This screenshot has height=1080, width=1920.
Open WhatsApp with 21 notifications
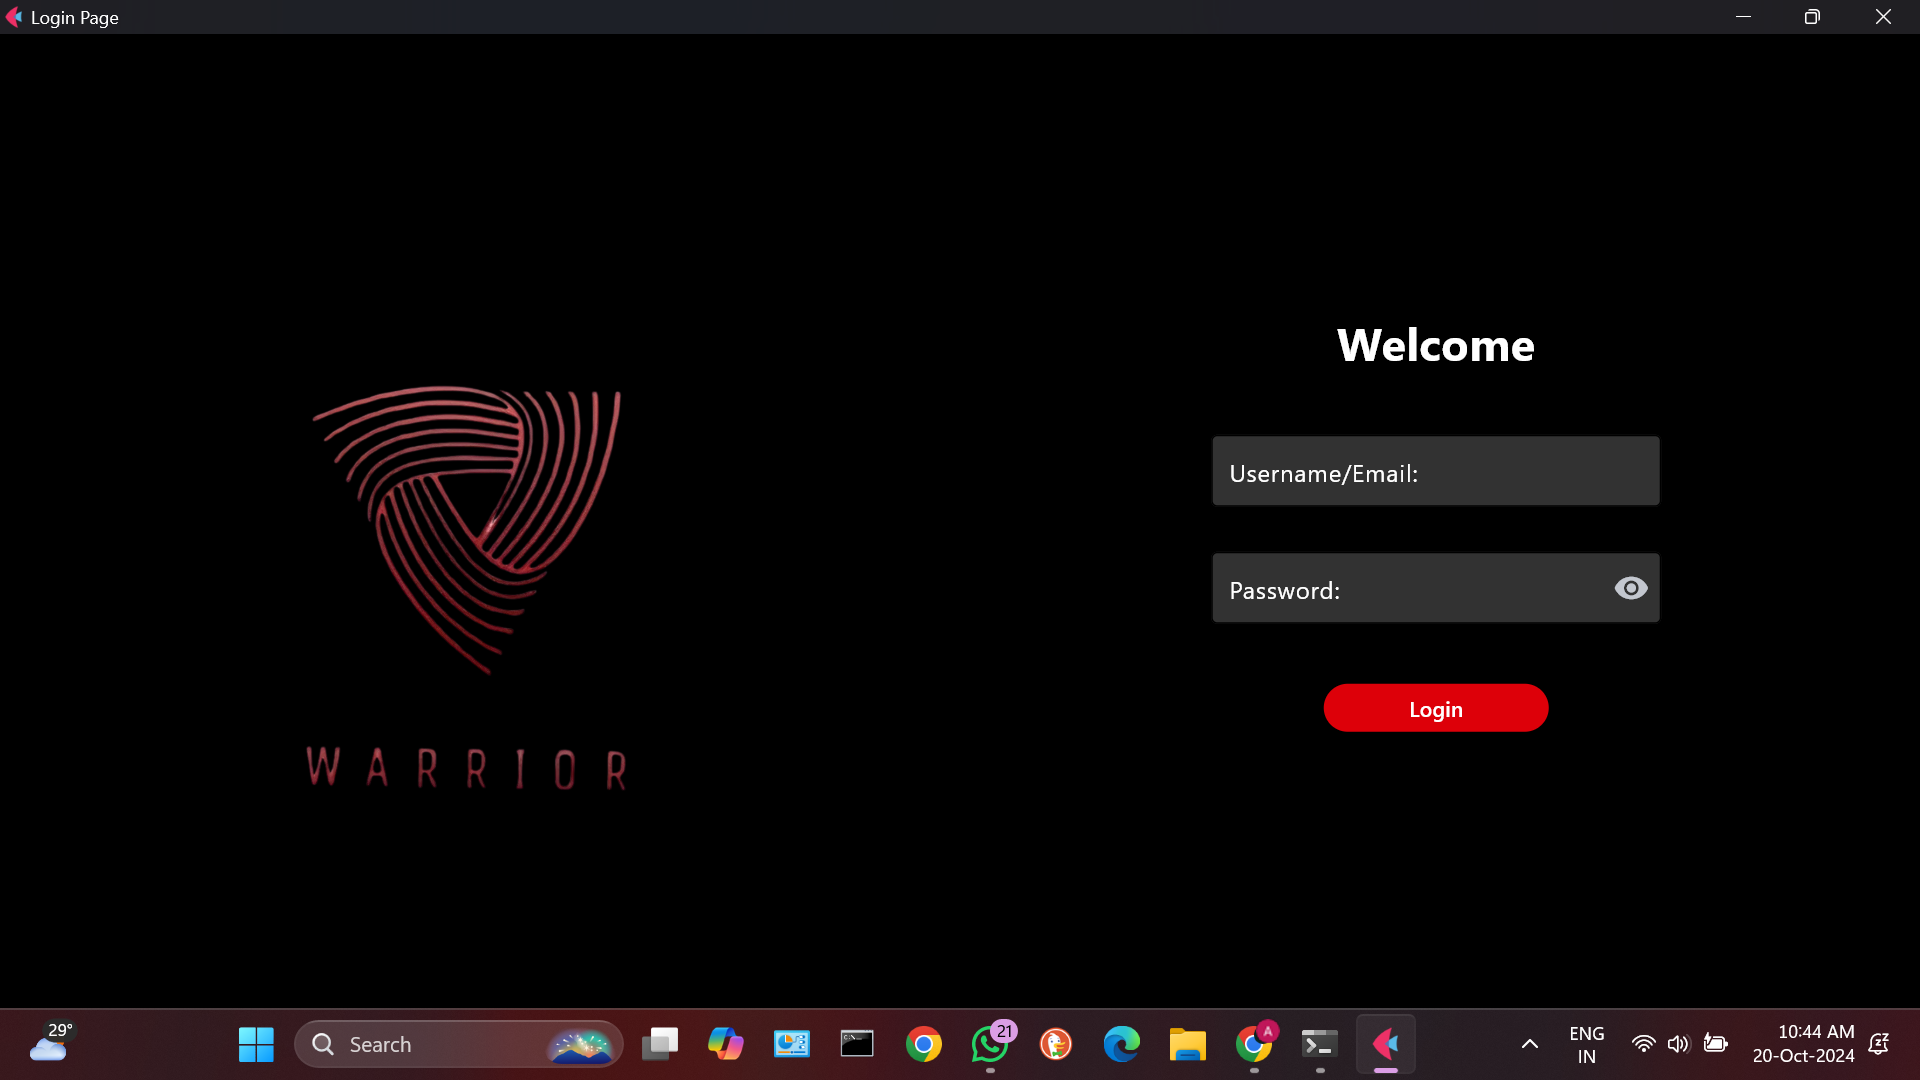click(x=990, y=1044)
